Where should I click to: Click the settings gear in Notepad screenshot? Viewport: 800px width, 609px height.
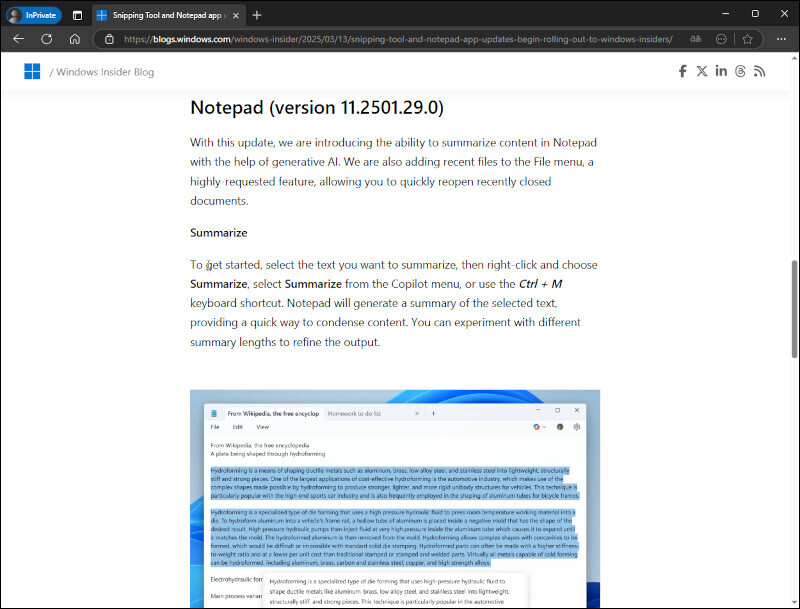[x=577, y=427]
